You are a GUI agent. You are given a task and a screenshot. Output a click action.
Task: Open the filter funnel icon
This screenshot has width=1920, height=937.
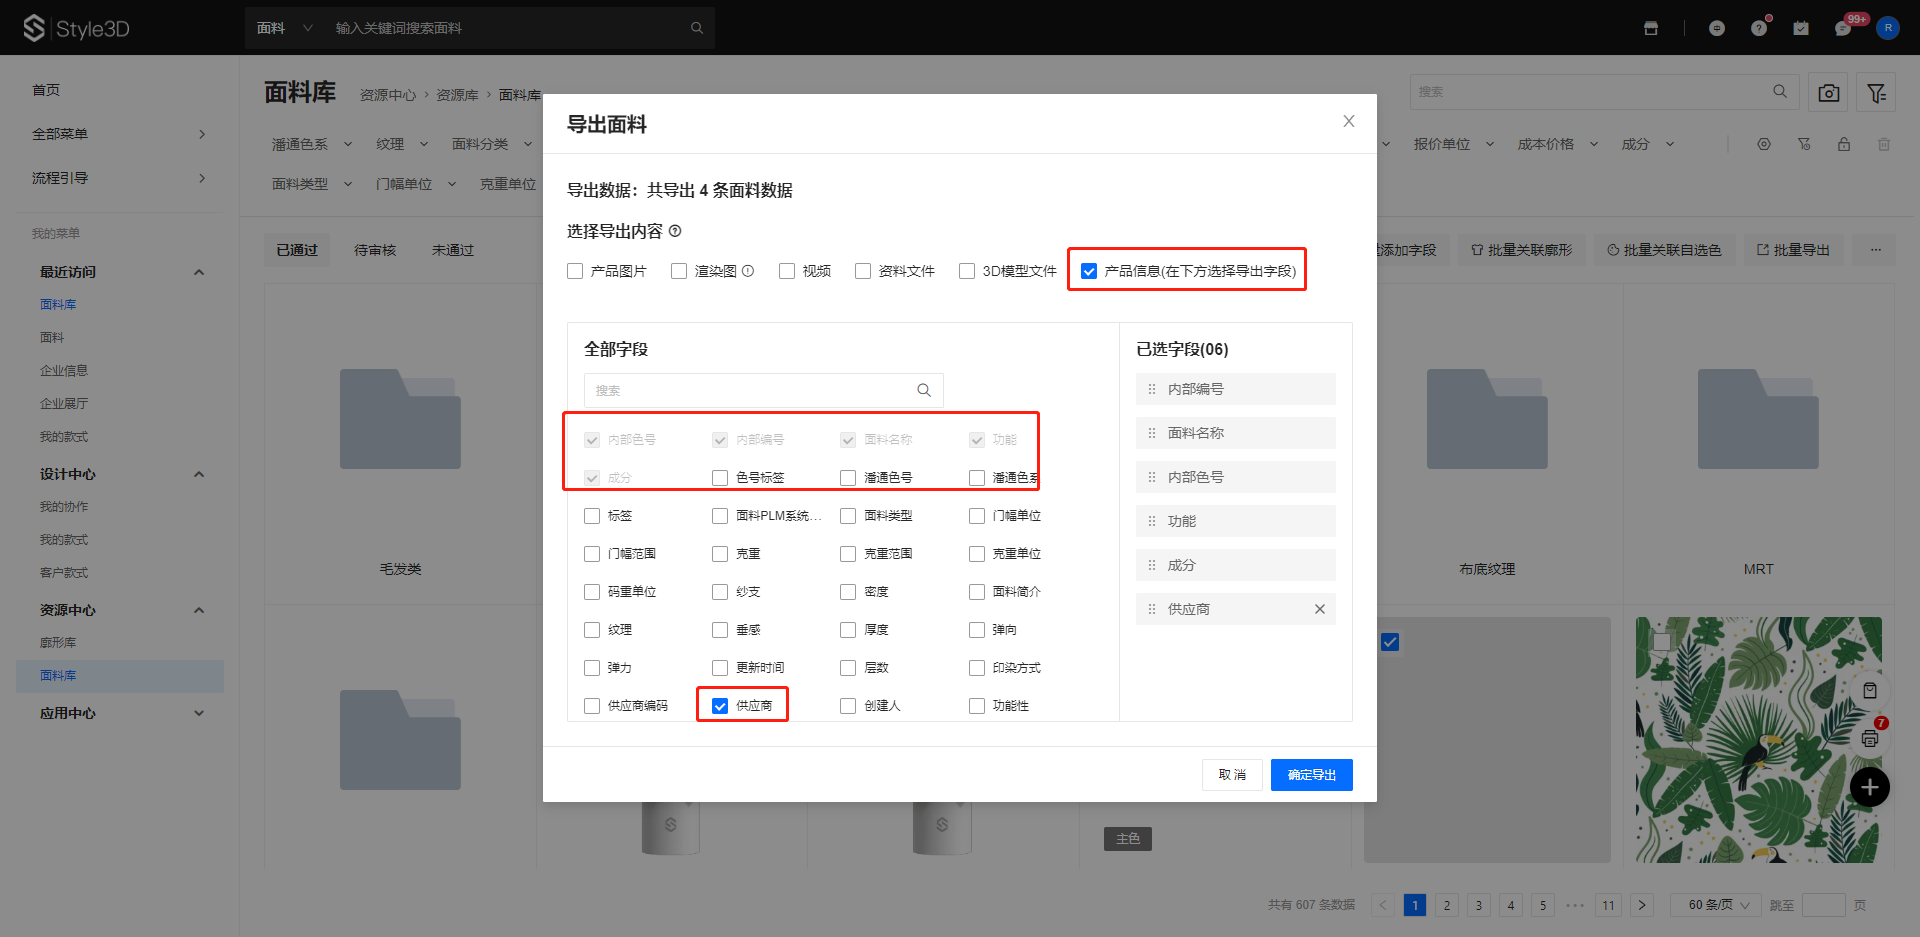click(1876, 93)
